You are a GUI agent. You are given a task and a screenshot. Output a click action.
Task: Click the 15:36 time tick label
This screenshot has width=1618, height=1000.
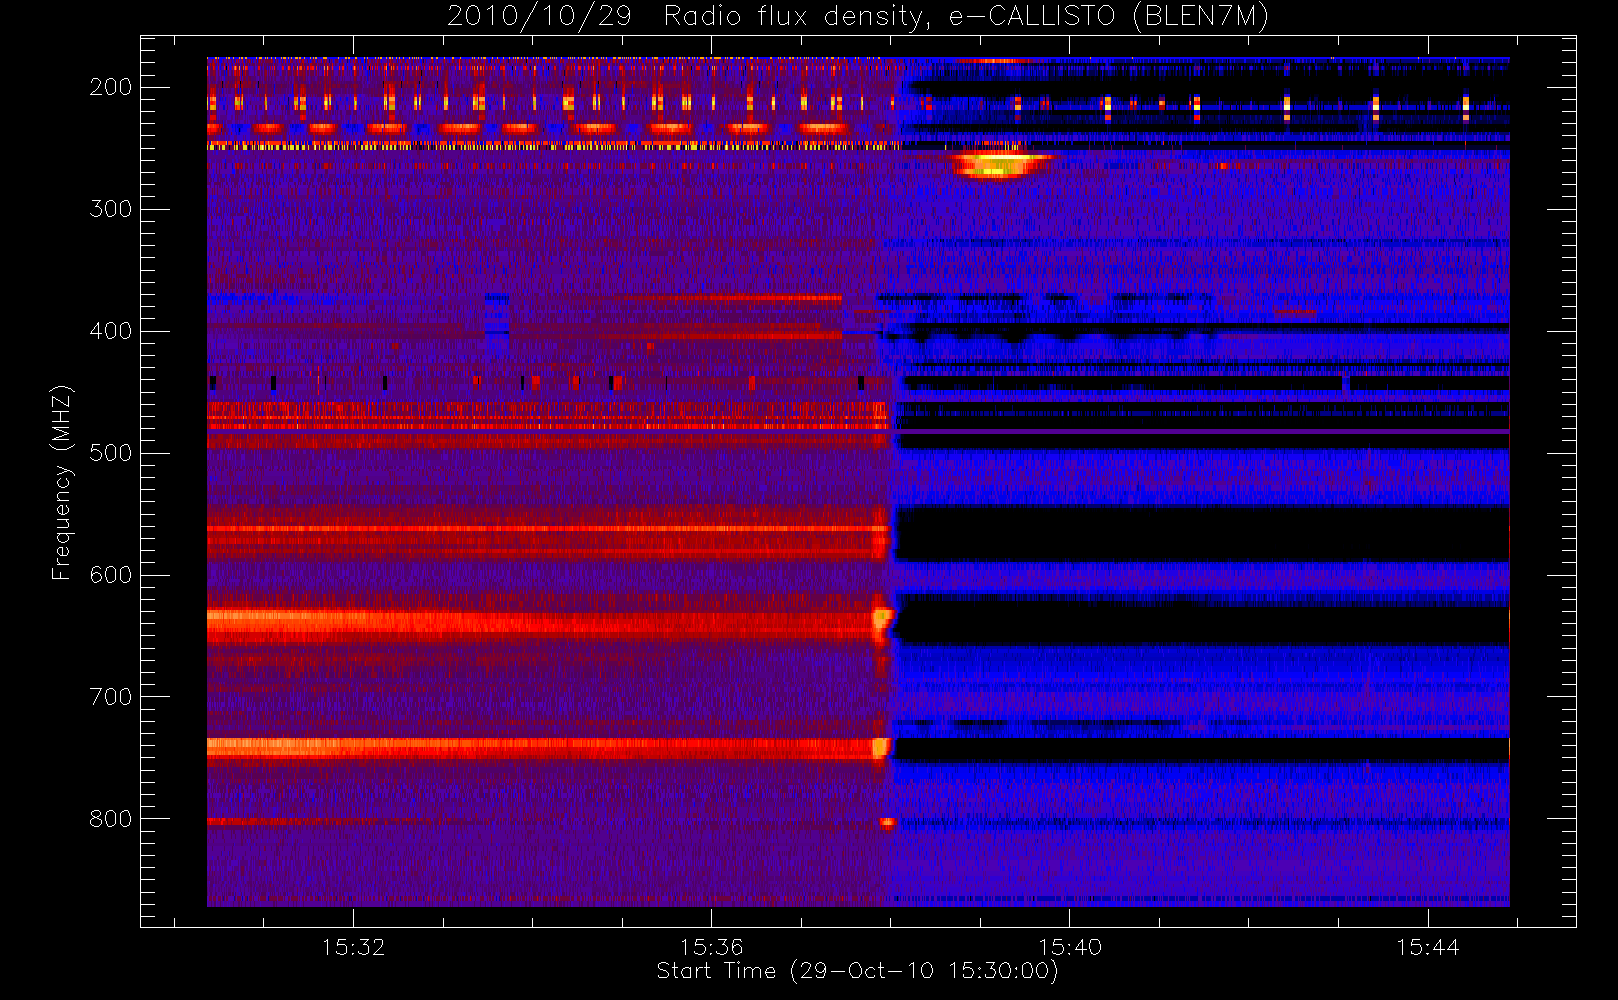(711, 947)
